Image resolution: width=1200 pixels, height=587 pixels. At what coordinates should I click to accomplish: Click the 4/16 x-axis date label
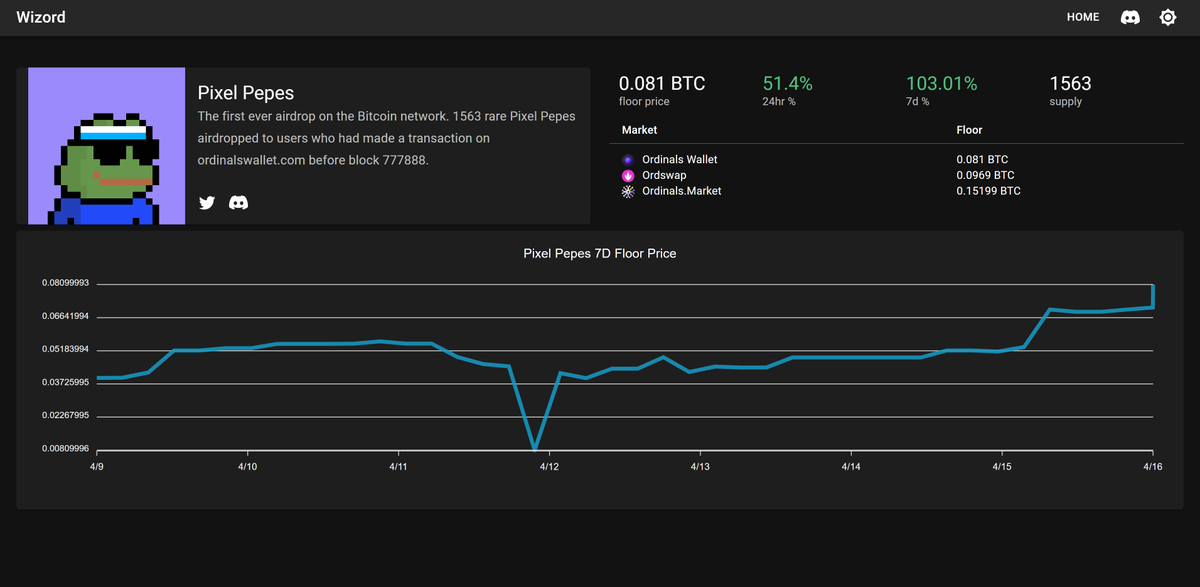point(1152,466)
